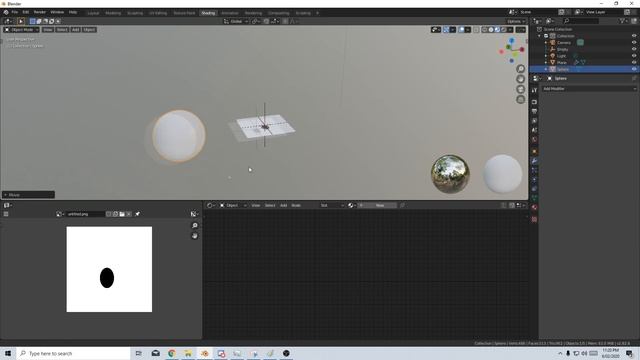Toggle image pin icon in image editor

tap(138, 214)
